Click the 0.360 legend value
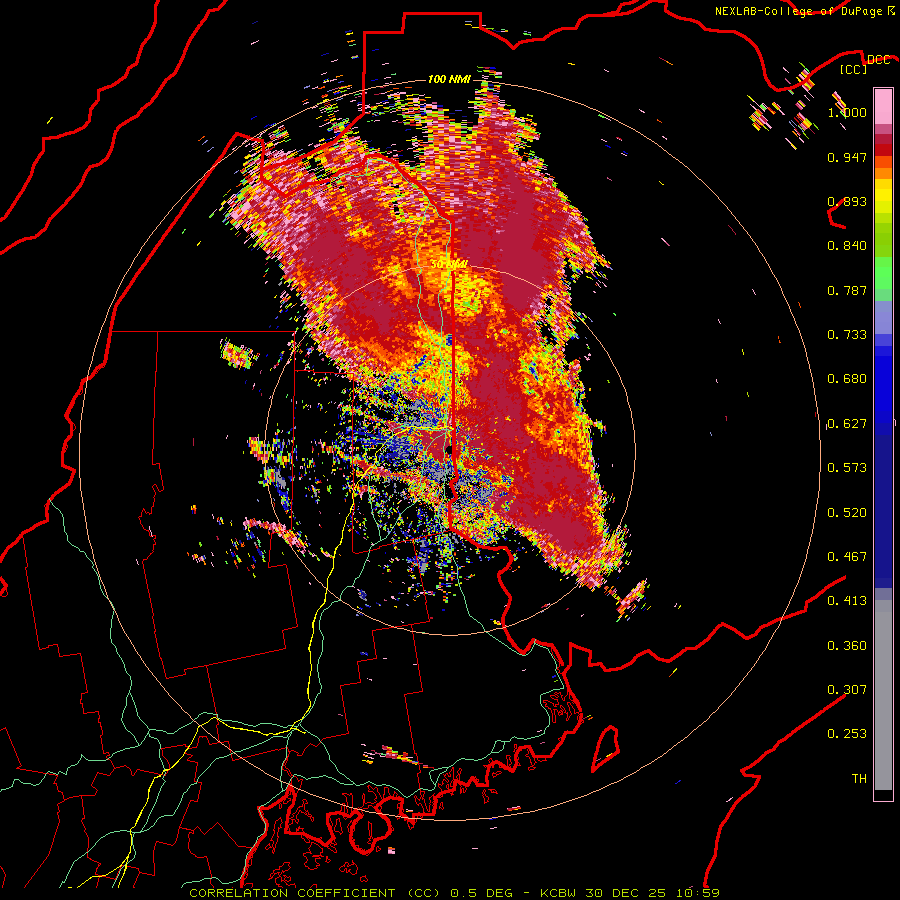900x900 pixels. tap(847, 646)
